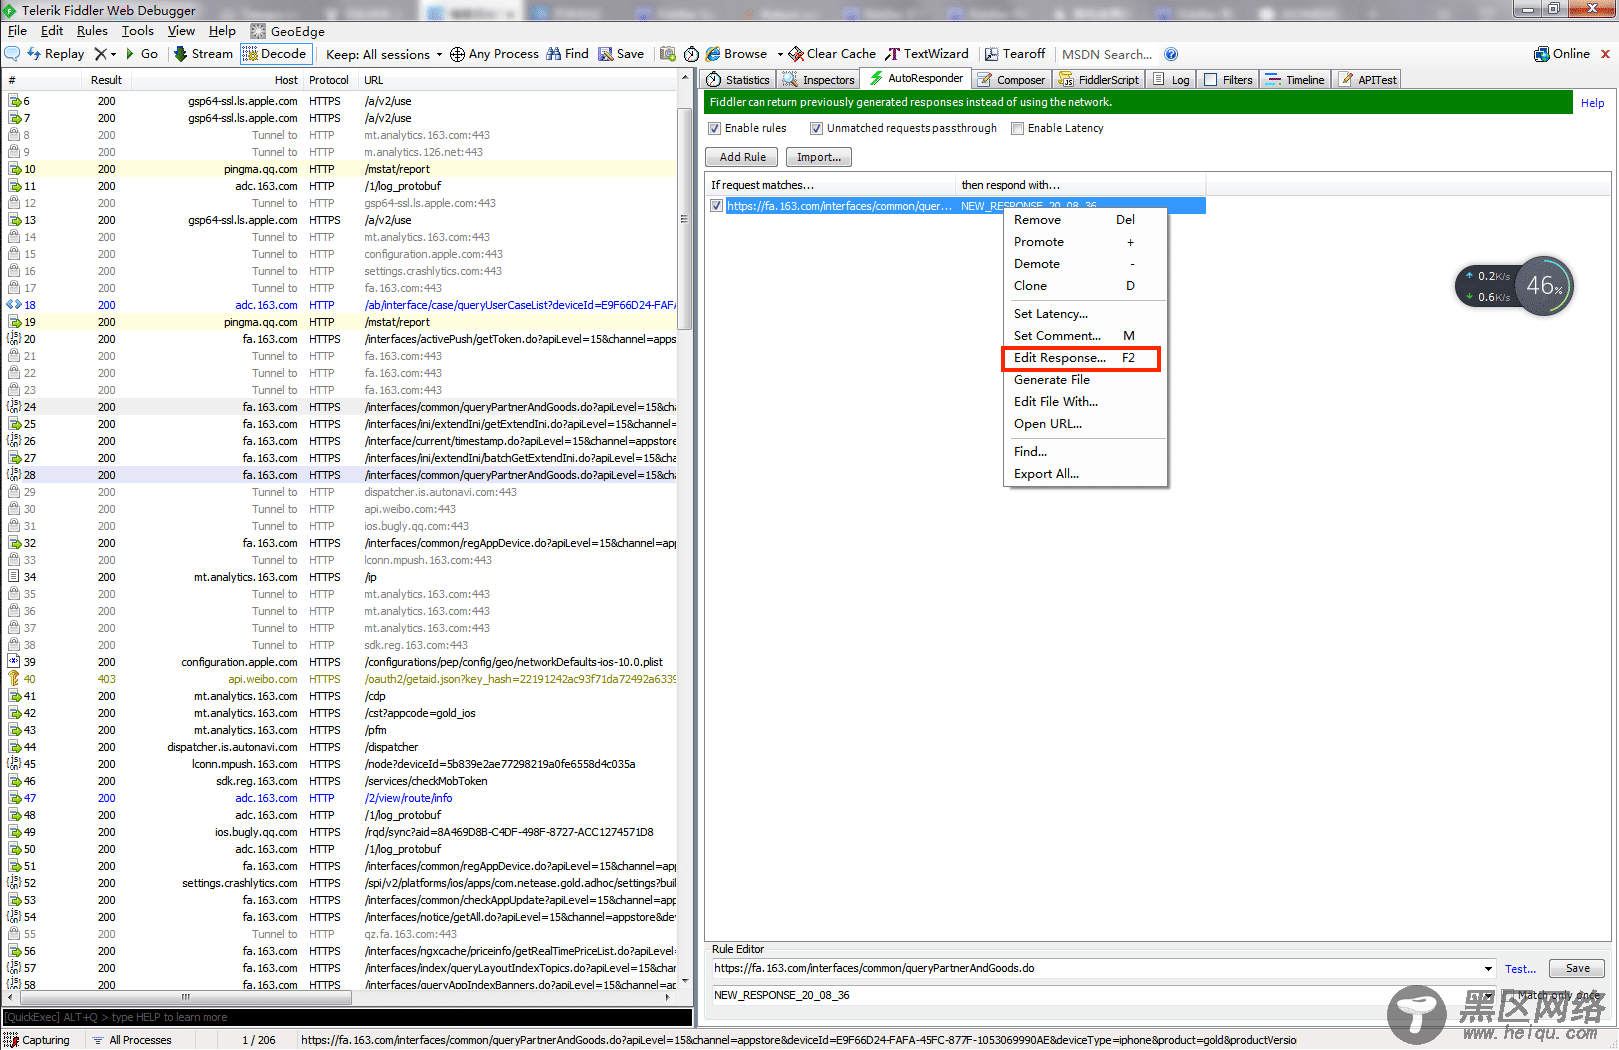Toggle the Decode toolbar button
This screenshot has width=1619, height=1050.
(276, 54)
